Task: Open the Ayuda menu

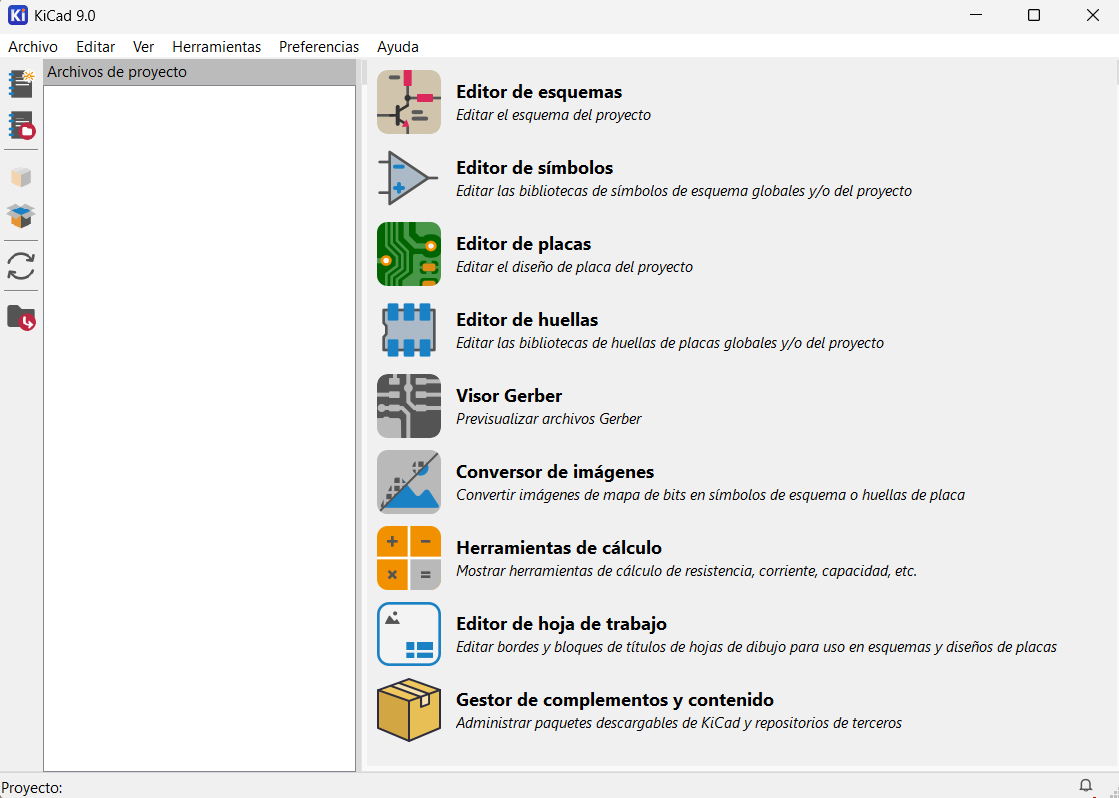Action: [398, 47]
